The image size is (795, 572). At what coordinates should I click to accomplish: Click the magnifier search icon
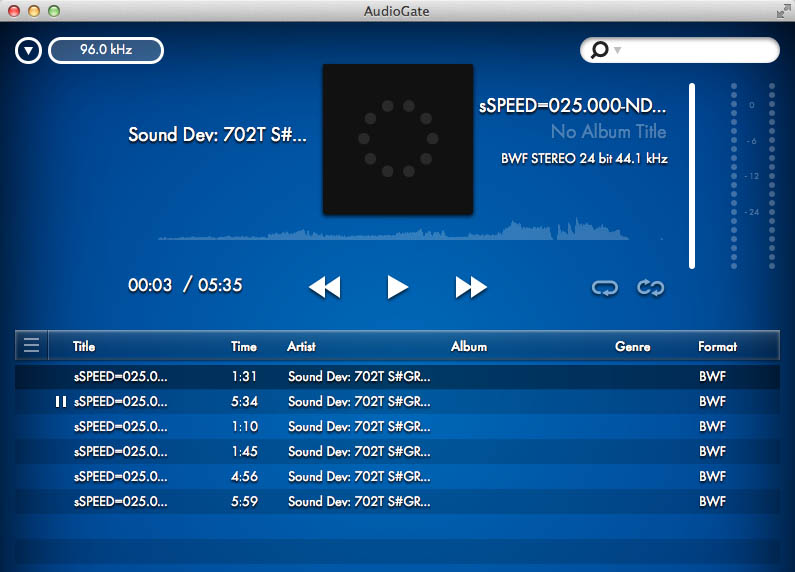(600, 50)
